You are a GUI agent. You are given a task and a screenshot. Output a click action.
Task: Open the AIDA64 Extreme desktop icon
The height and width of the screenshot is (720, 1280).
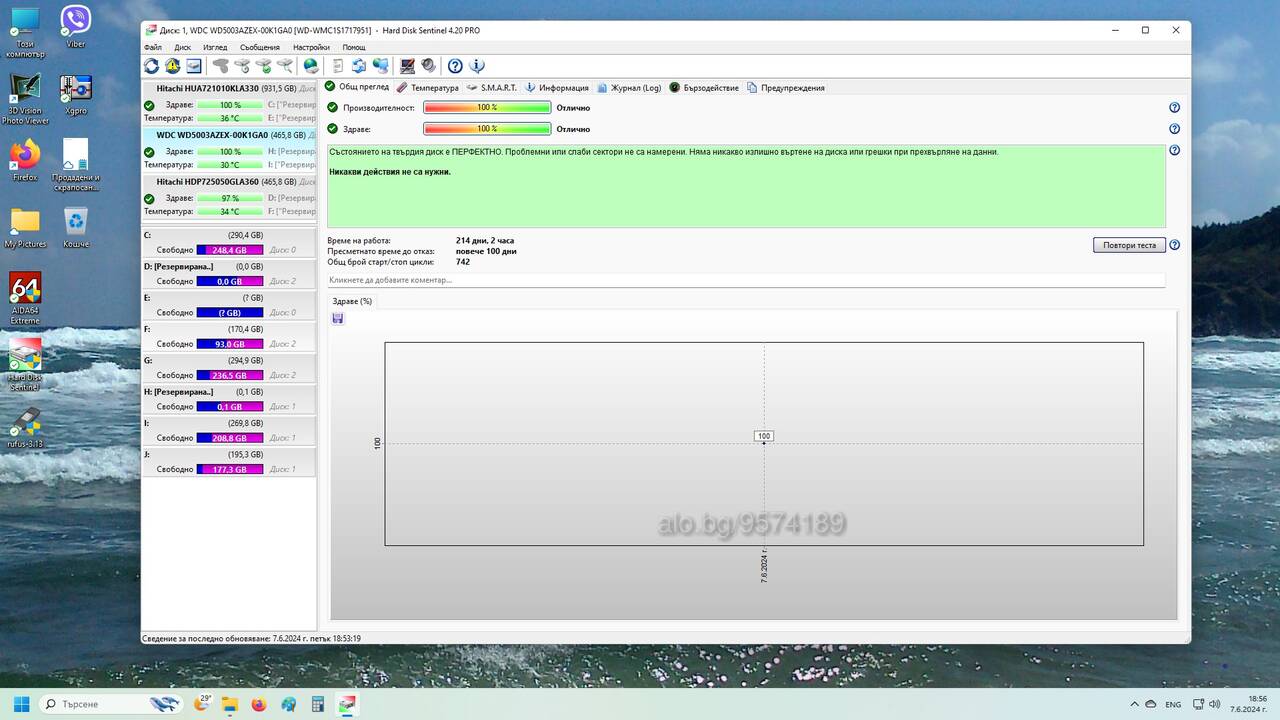click(x=25, y=298)
